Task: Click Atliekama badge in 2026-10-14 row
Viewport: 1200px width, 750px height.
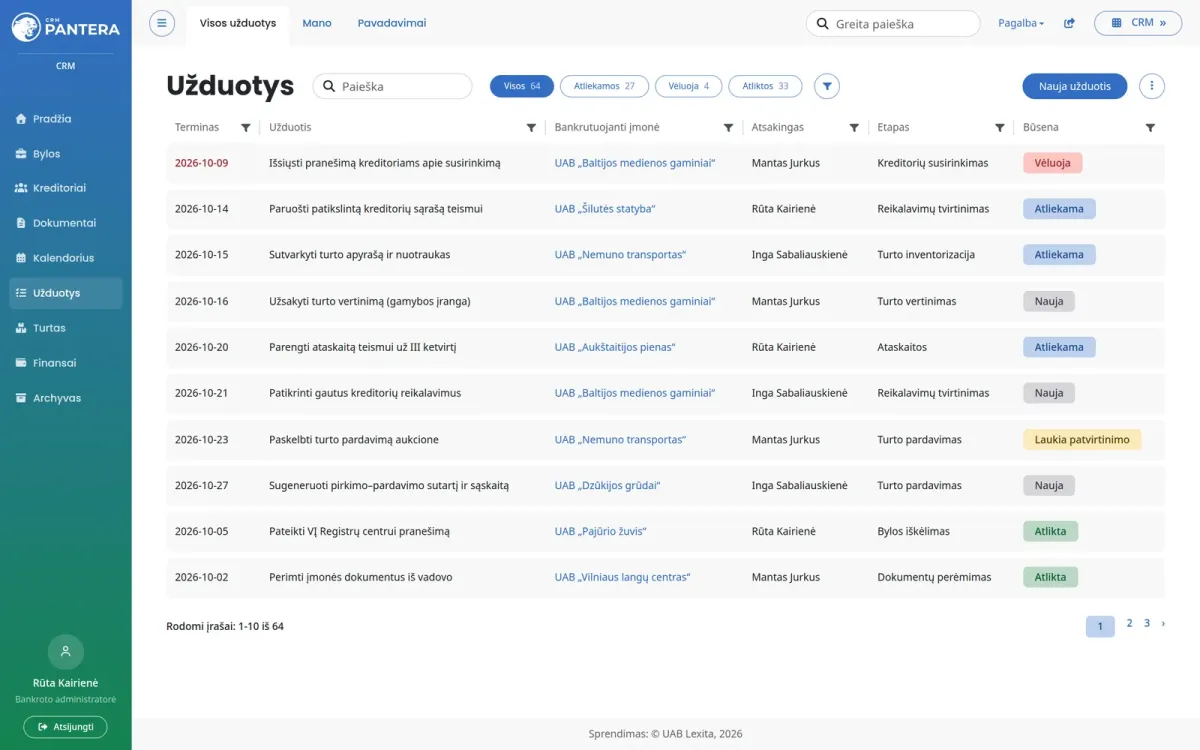Action: pos(1059,209)
